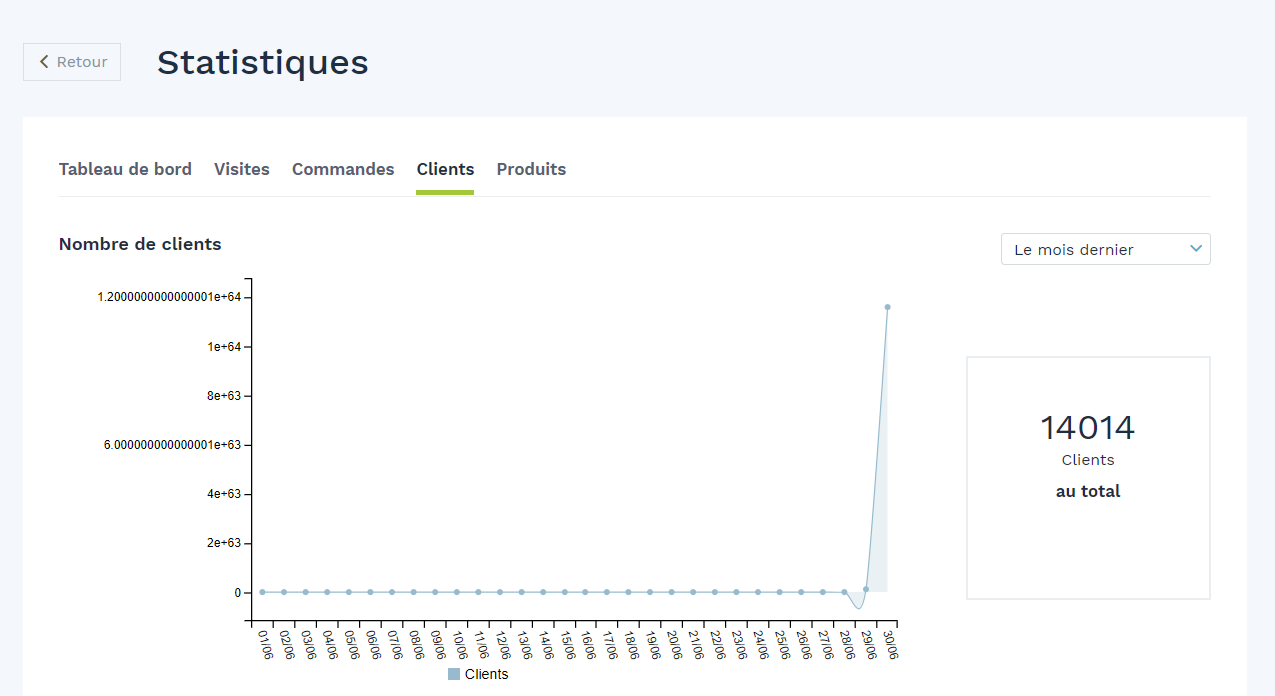Switch to the Visites tab
The height and width of the screenshot is (696, 1275).
(242, 169)
